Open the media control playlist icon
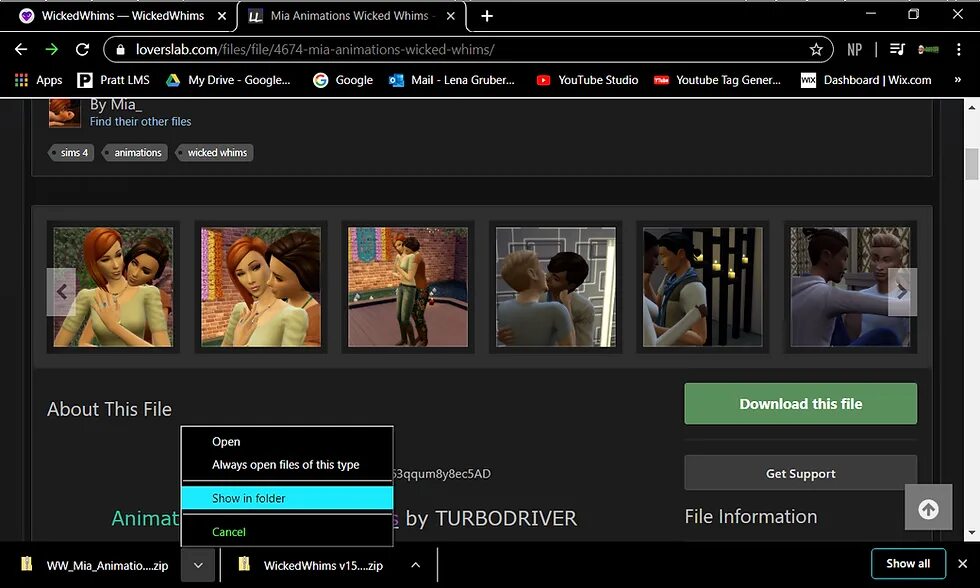The height and width of the screenshot is (588, 980). (x=897, y=49)
